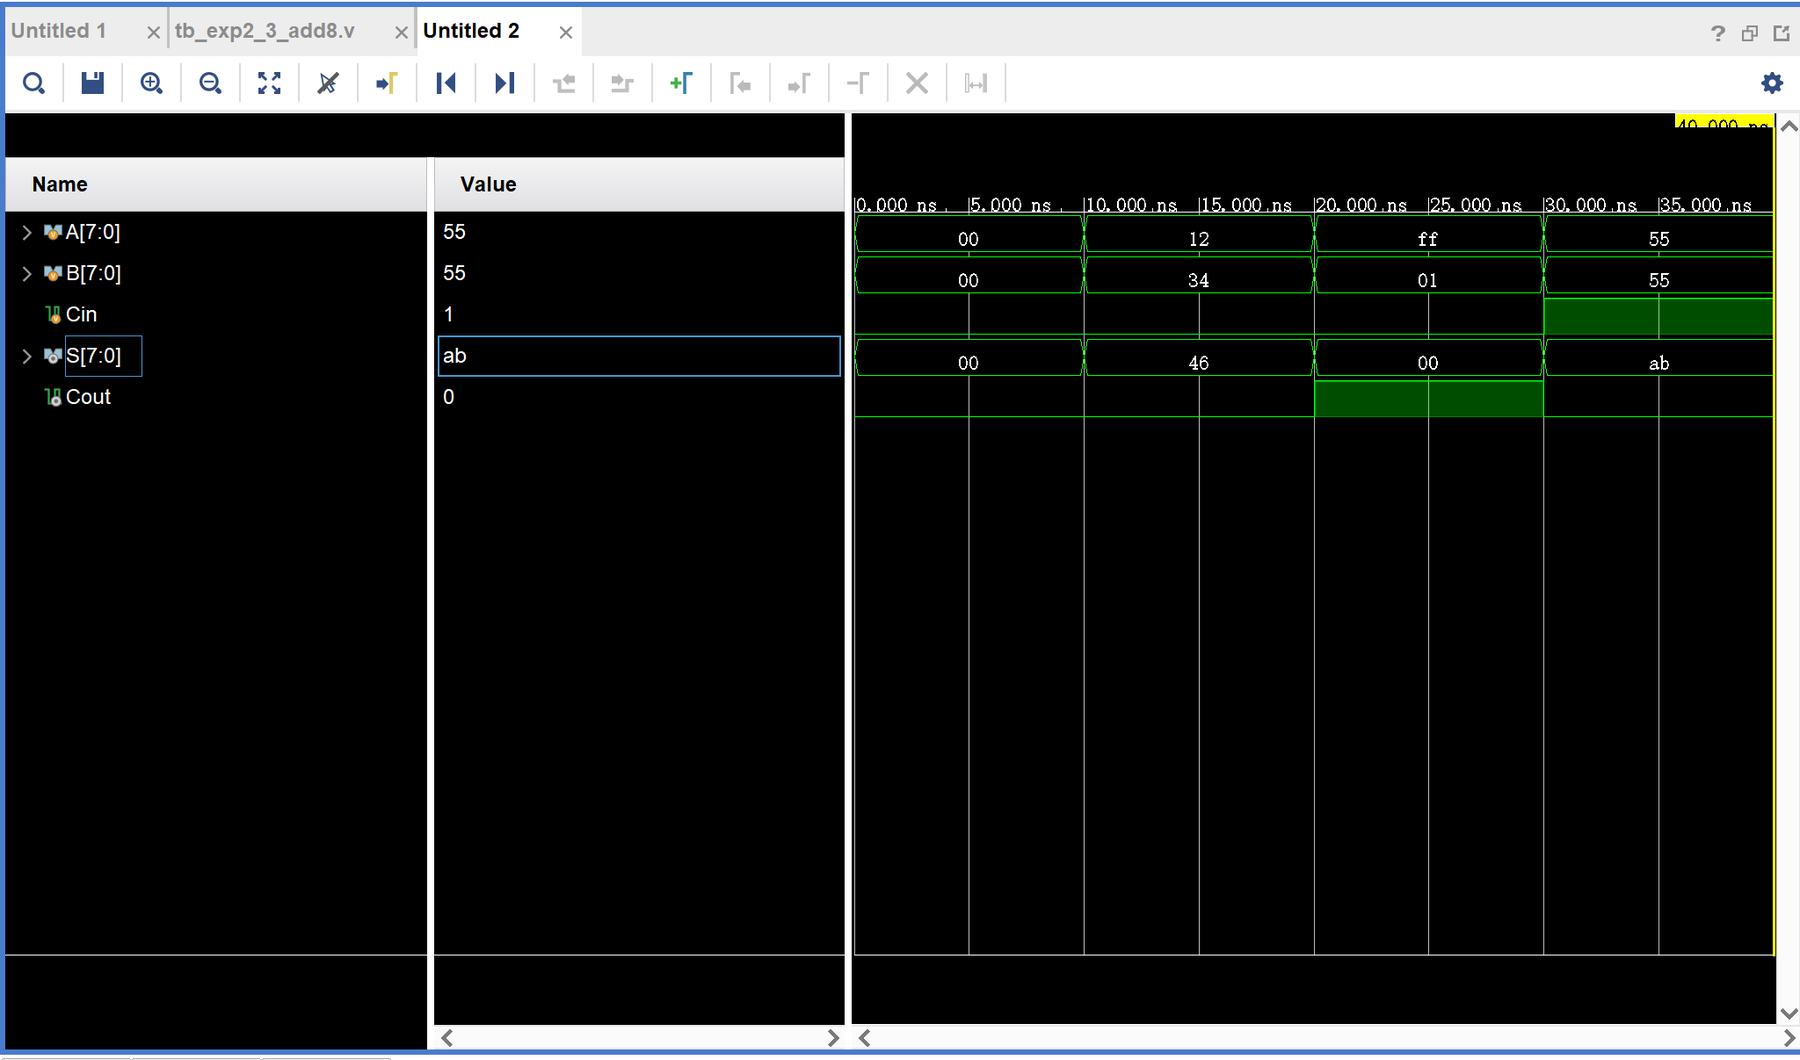Click the Next Marker icon
This screenshot has width=1800, height=1060.
(x=799, y=83)
